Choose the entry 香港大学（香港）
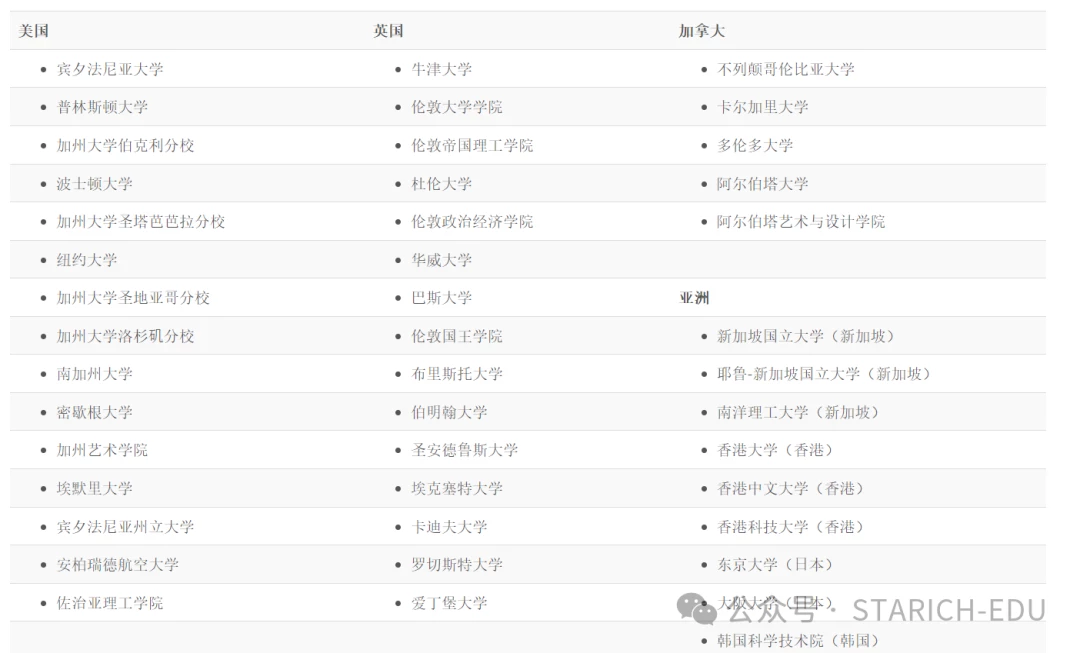1080x653 pixels. (x=776, y=450)
